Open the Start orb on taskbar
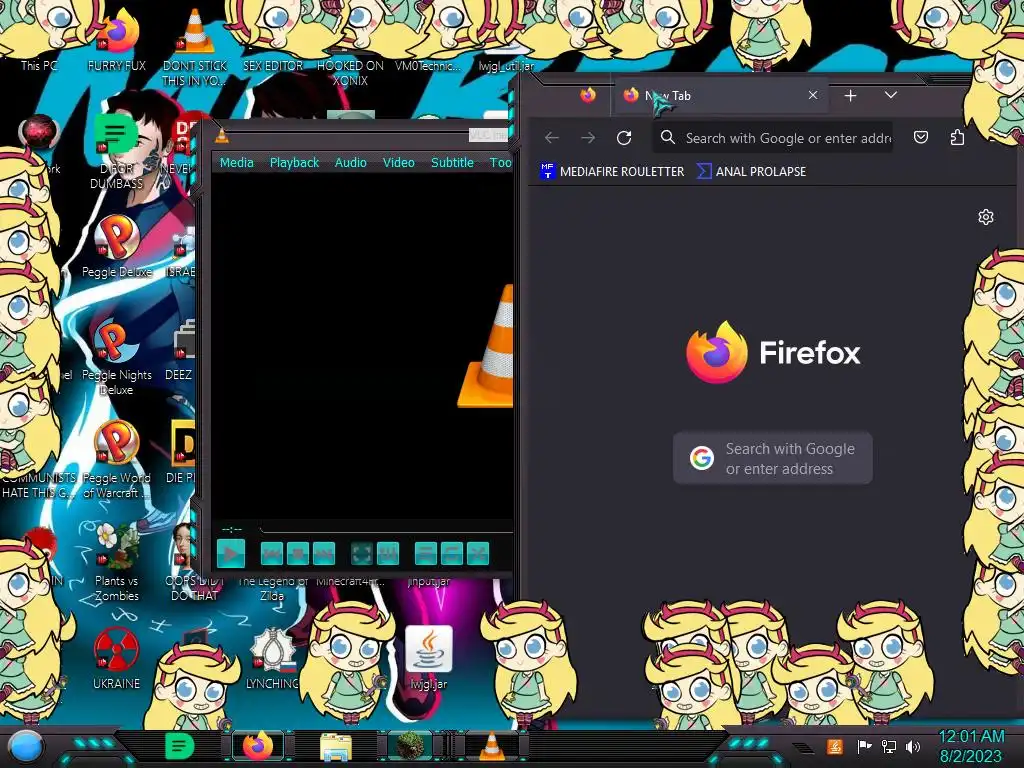1024x768 pixels. (x=25, y=746)
